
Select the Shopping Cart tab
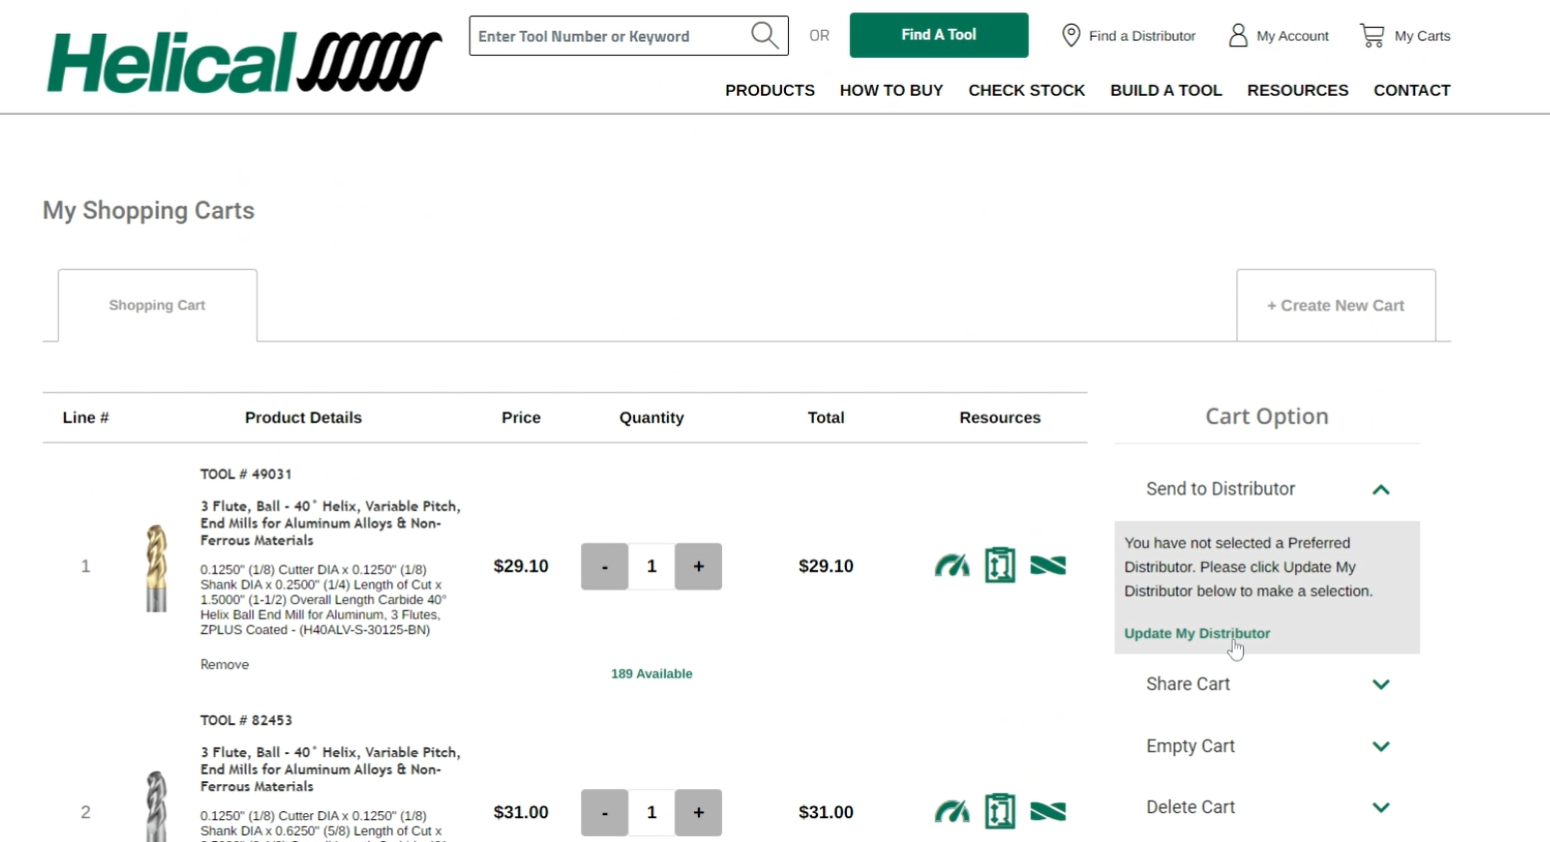[x=157, y=305]
